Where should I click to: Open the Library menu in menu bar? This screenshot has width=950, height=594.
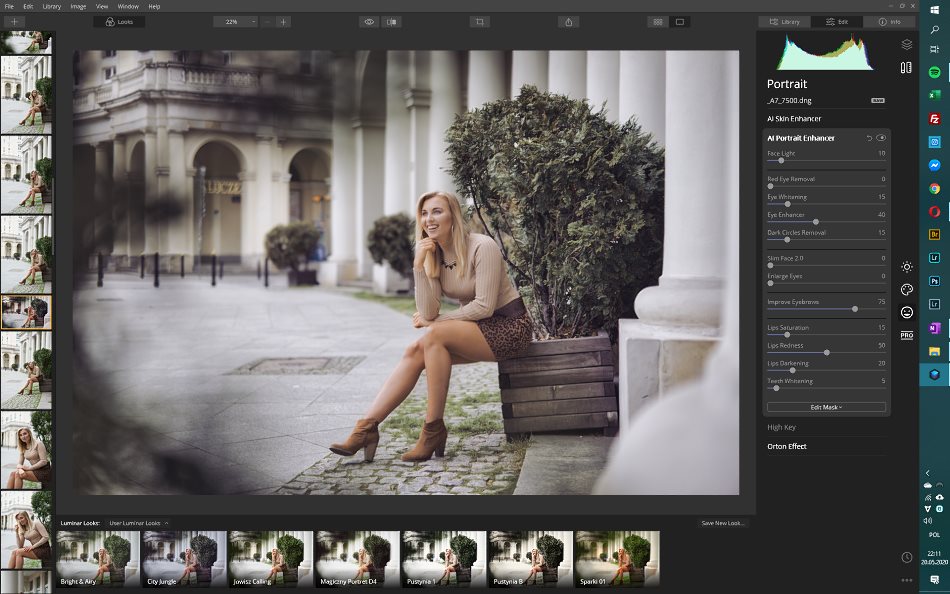point(51,6)
